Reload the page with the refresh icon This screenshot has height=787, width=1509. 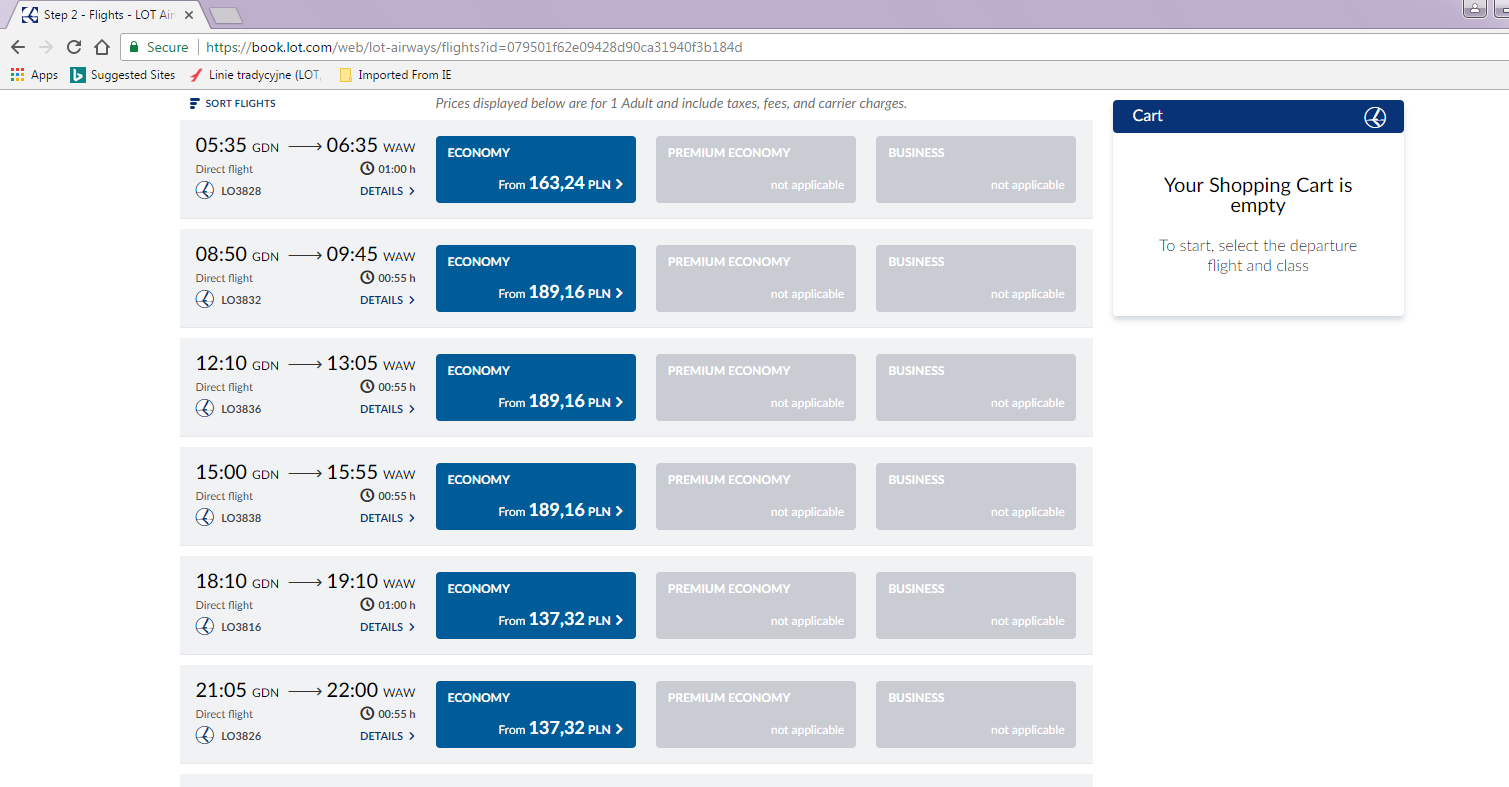click(74, 47)
